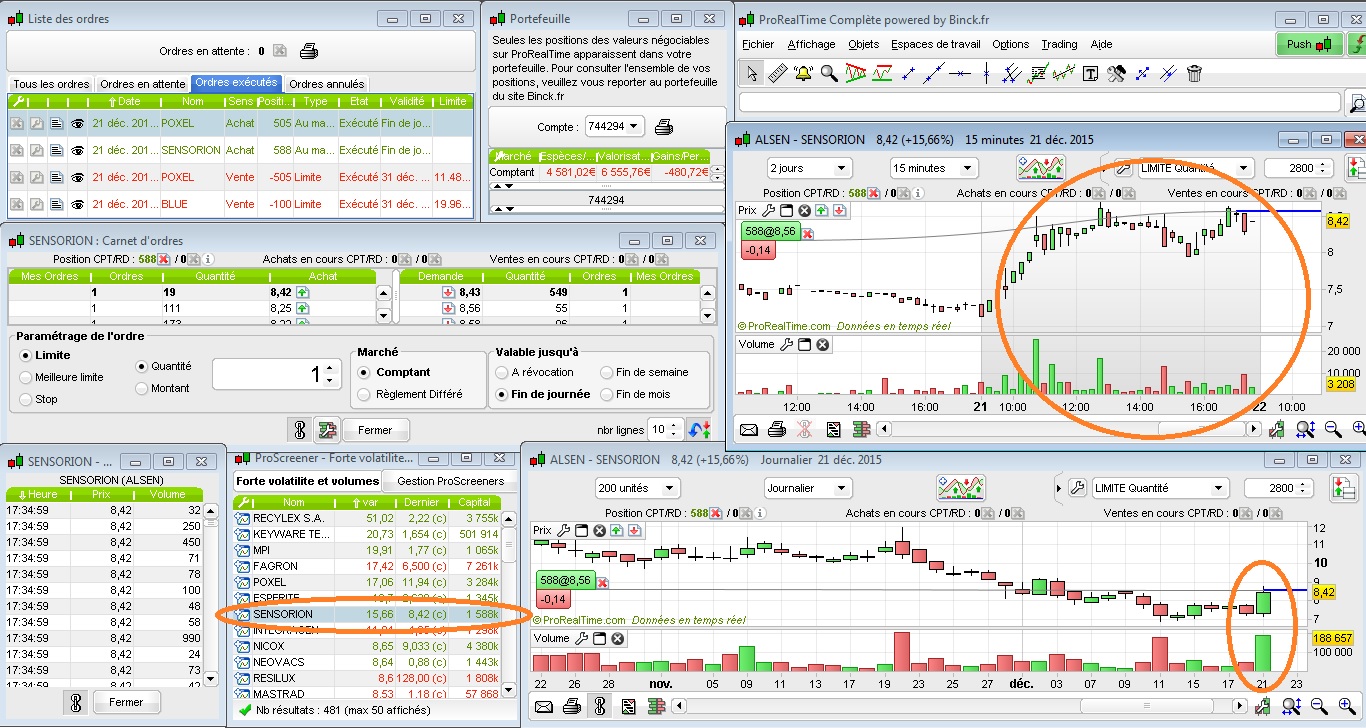Print the Portefeuille account
This screenshot has width=1366, height=728.
coord(664,127)
